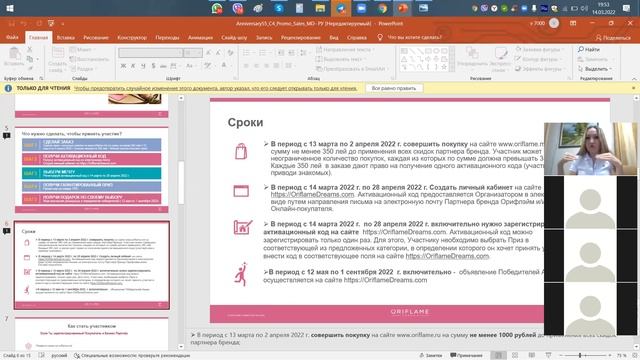Click the slideshow view icon in status bar
This screenshot has width=640, height=360.
548,356
